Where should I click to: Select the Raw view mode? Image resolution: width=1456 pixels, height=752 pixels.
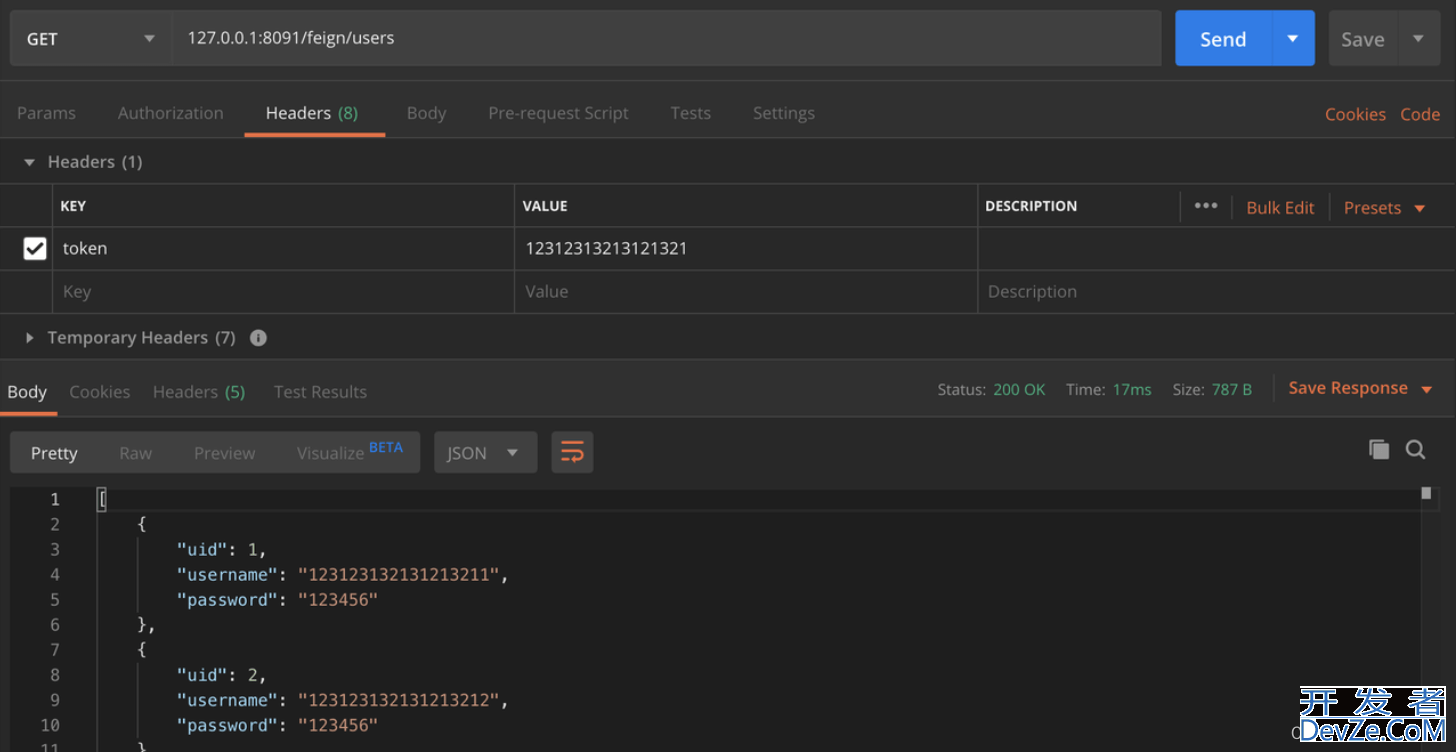(135, 453)
